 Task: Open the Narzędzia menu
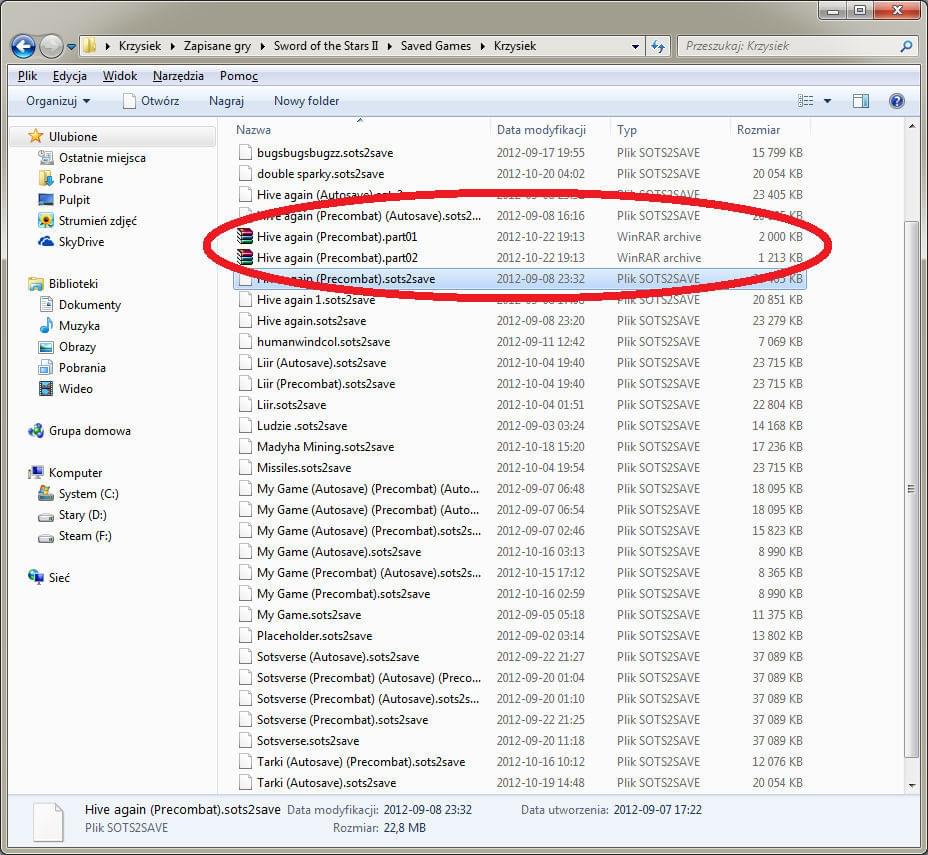pyautogui.click(x=178, y=76)
